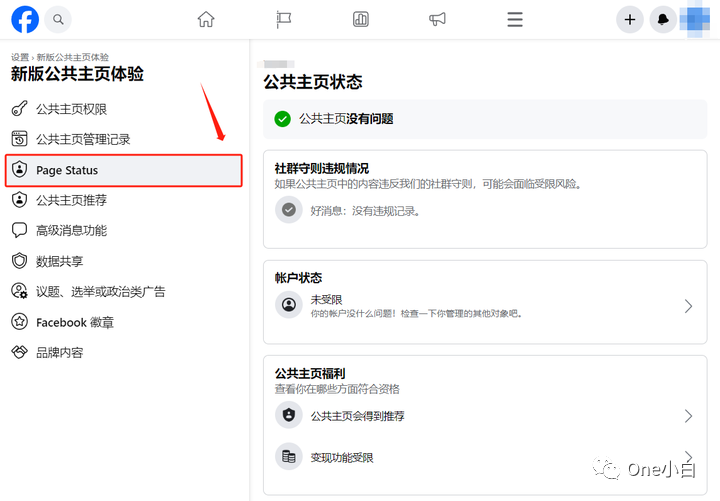Click the 公共主页福利 heading

click(310, 373)
